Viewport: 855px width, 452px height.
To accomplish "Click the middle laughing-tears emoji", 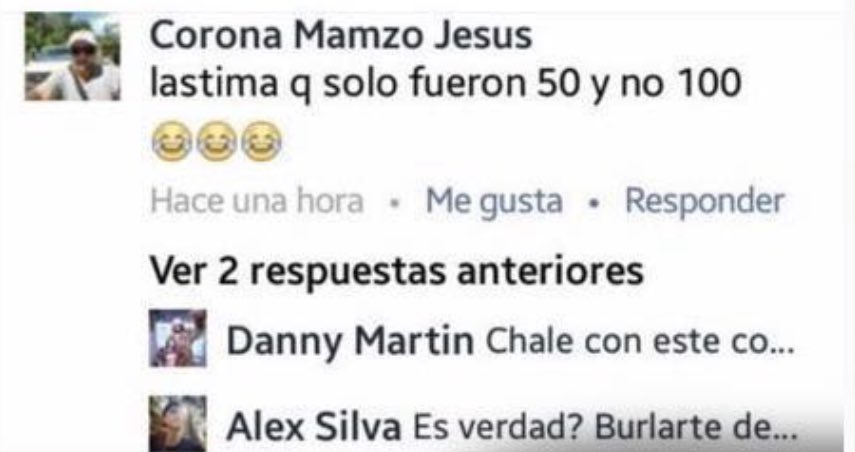I will pyautogui.click(x=216, y=141).
